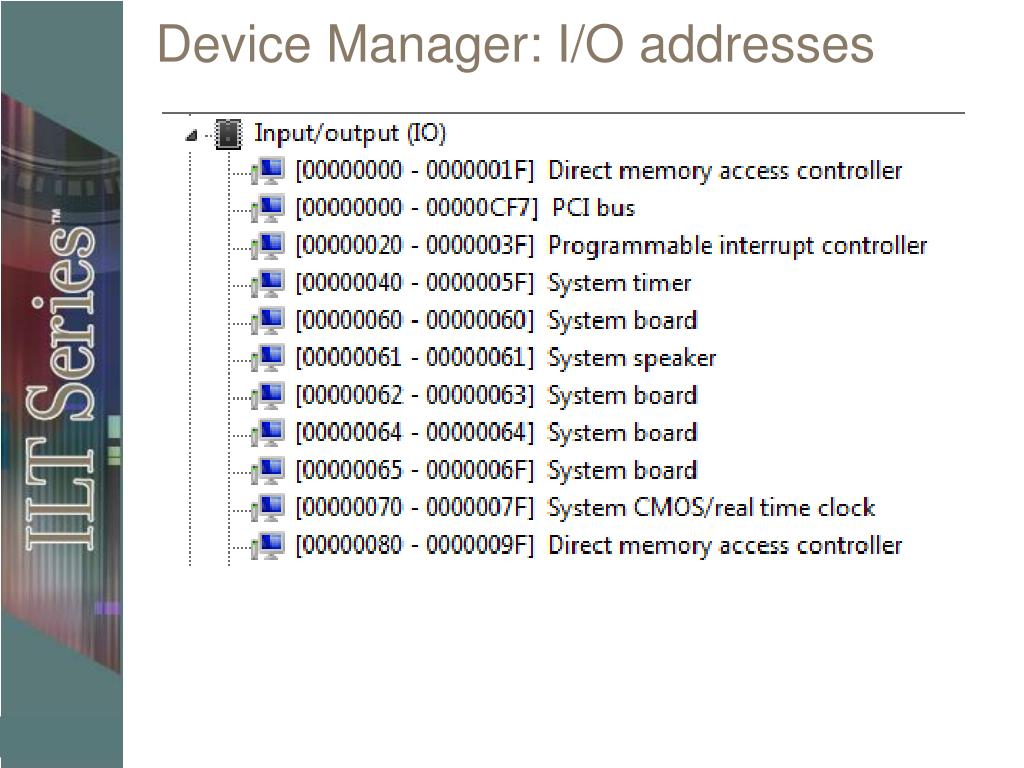Select System board at 00000062-00000063
Screen dimensions: 1024x768
(x=496, y=396)
